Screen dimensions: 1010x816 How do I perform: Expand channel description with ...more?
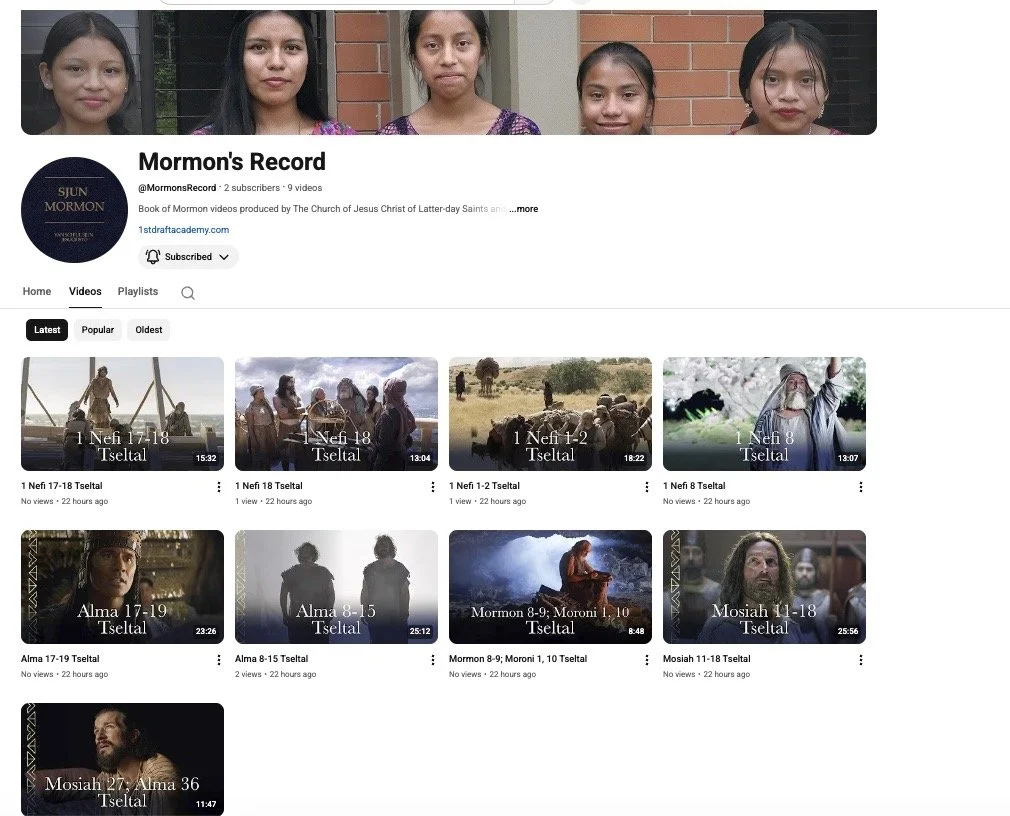coord(524,209)
